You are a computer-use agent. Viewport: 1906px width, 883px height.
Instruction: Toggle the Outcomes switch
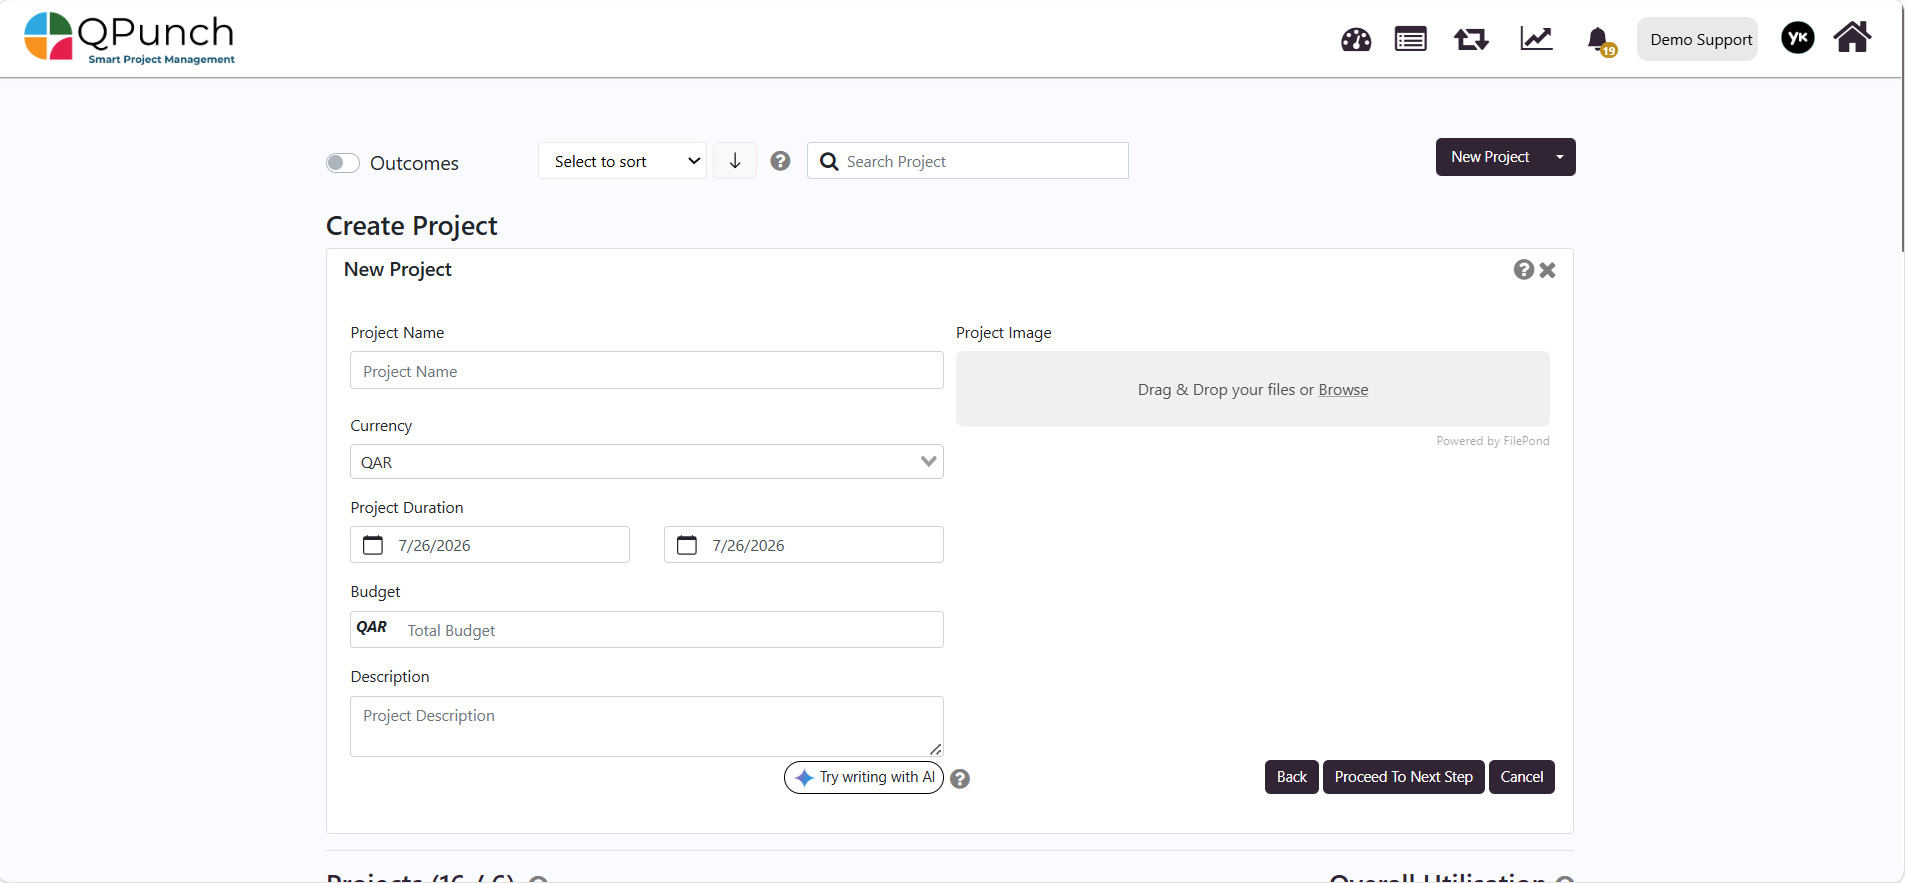click(x=343, y=163)
